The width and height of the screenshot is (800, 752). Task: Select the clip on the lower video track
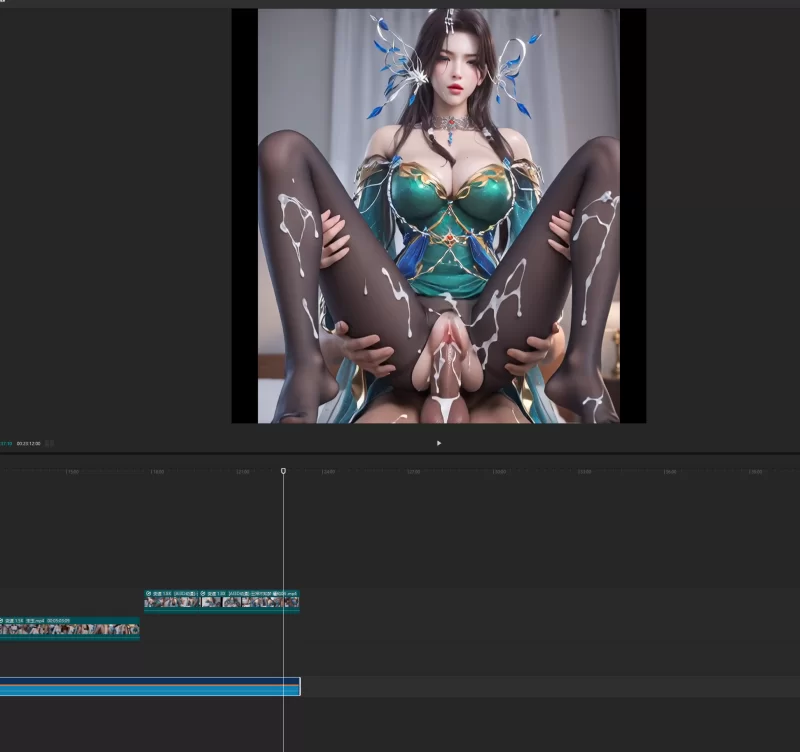[70, 629]
